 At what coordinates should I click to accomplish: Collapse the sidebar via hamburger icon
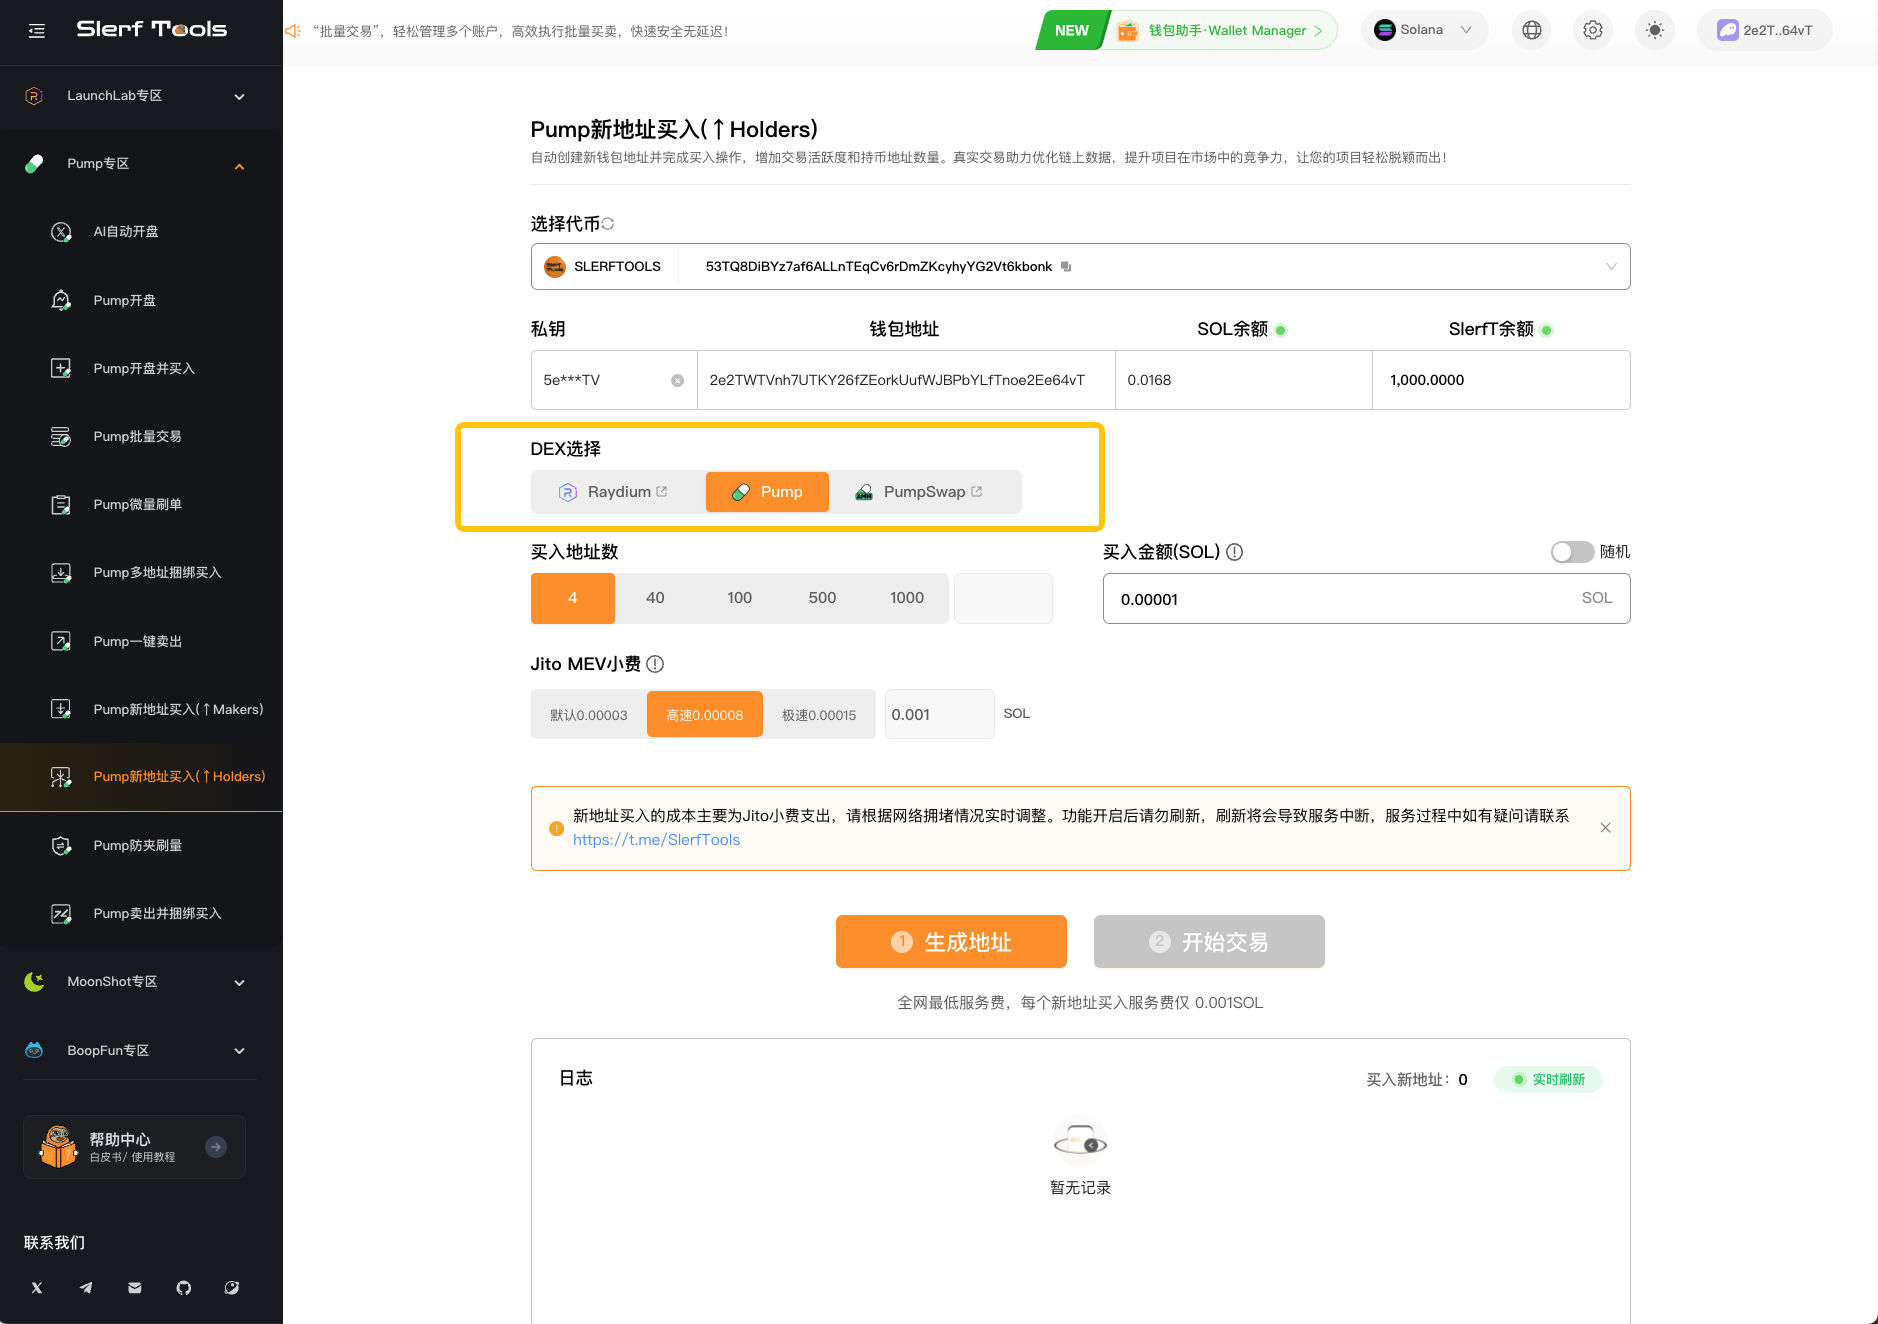coord(37,31)
